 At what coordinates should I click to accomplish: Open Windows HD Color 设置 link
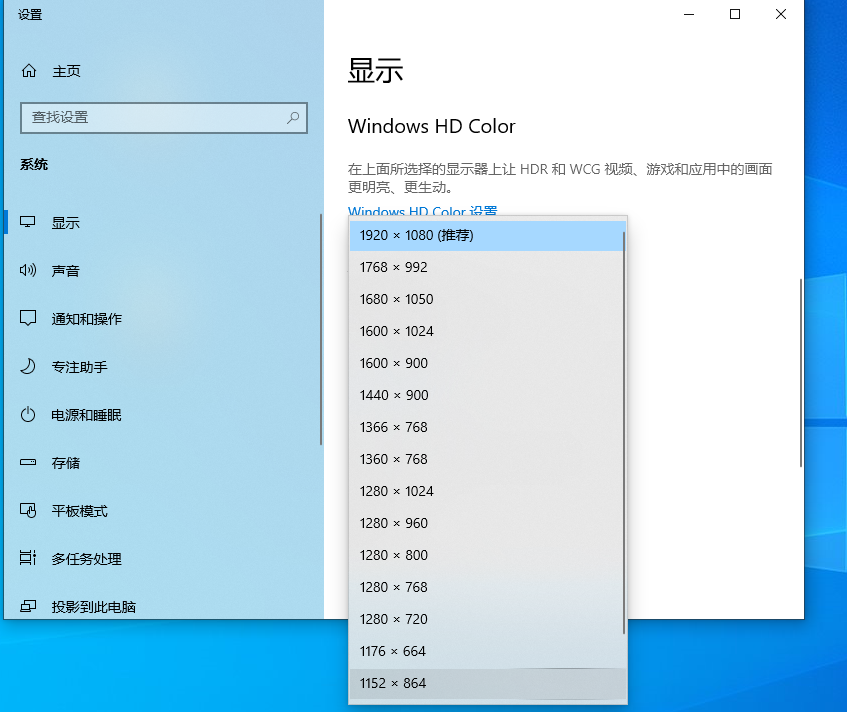point(421,212)
